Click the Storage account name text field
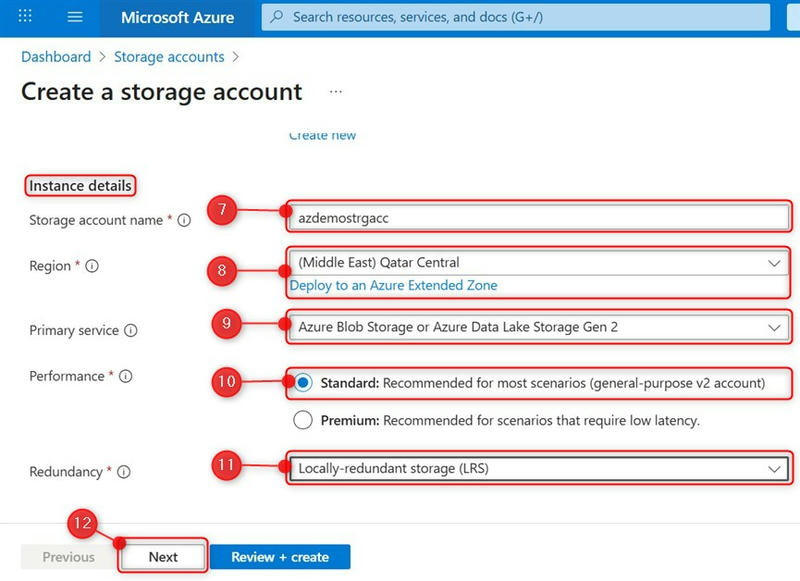The image size is (800, 581). coord(538,216)
